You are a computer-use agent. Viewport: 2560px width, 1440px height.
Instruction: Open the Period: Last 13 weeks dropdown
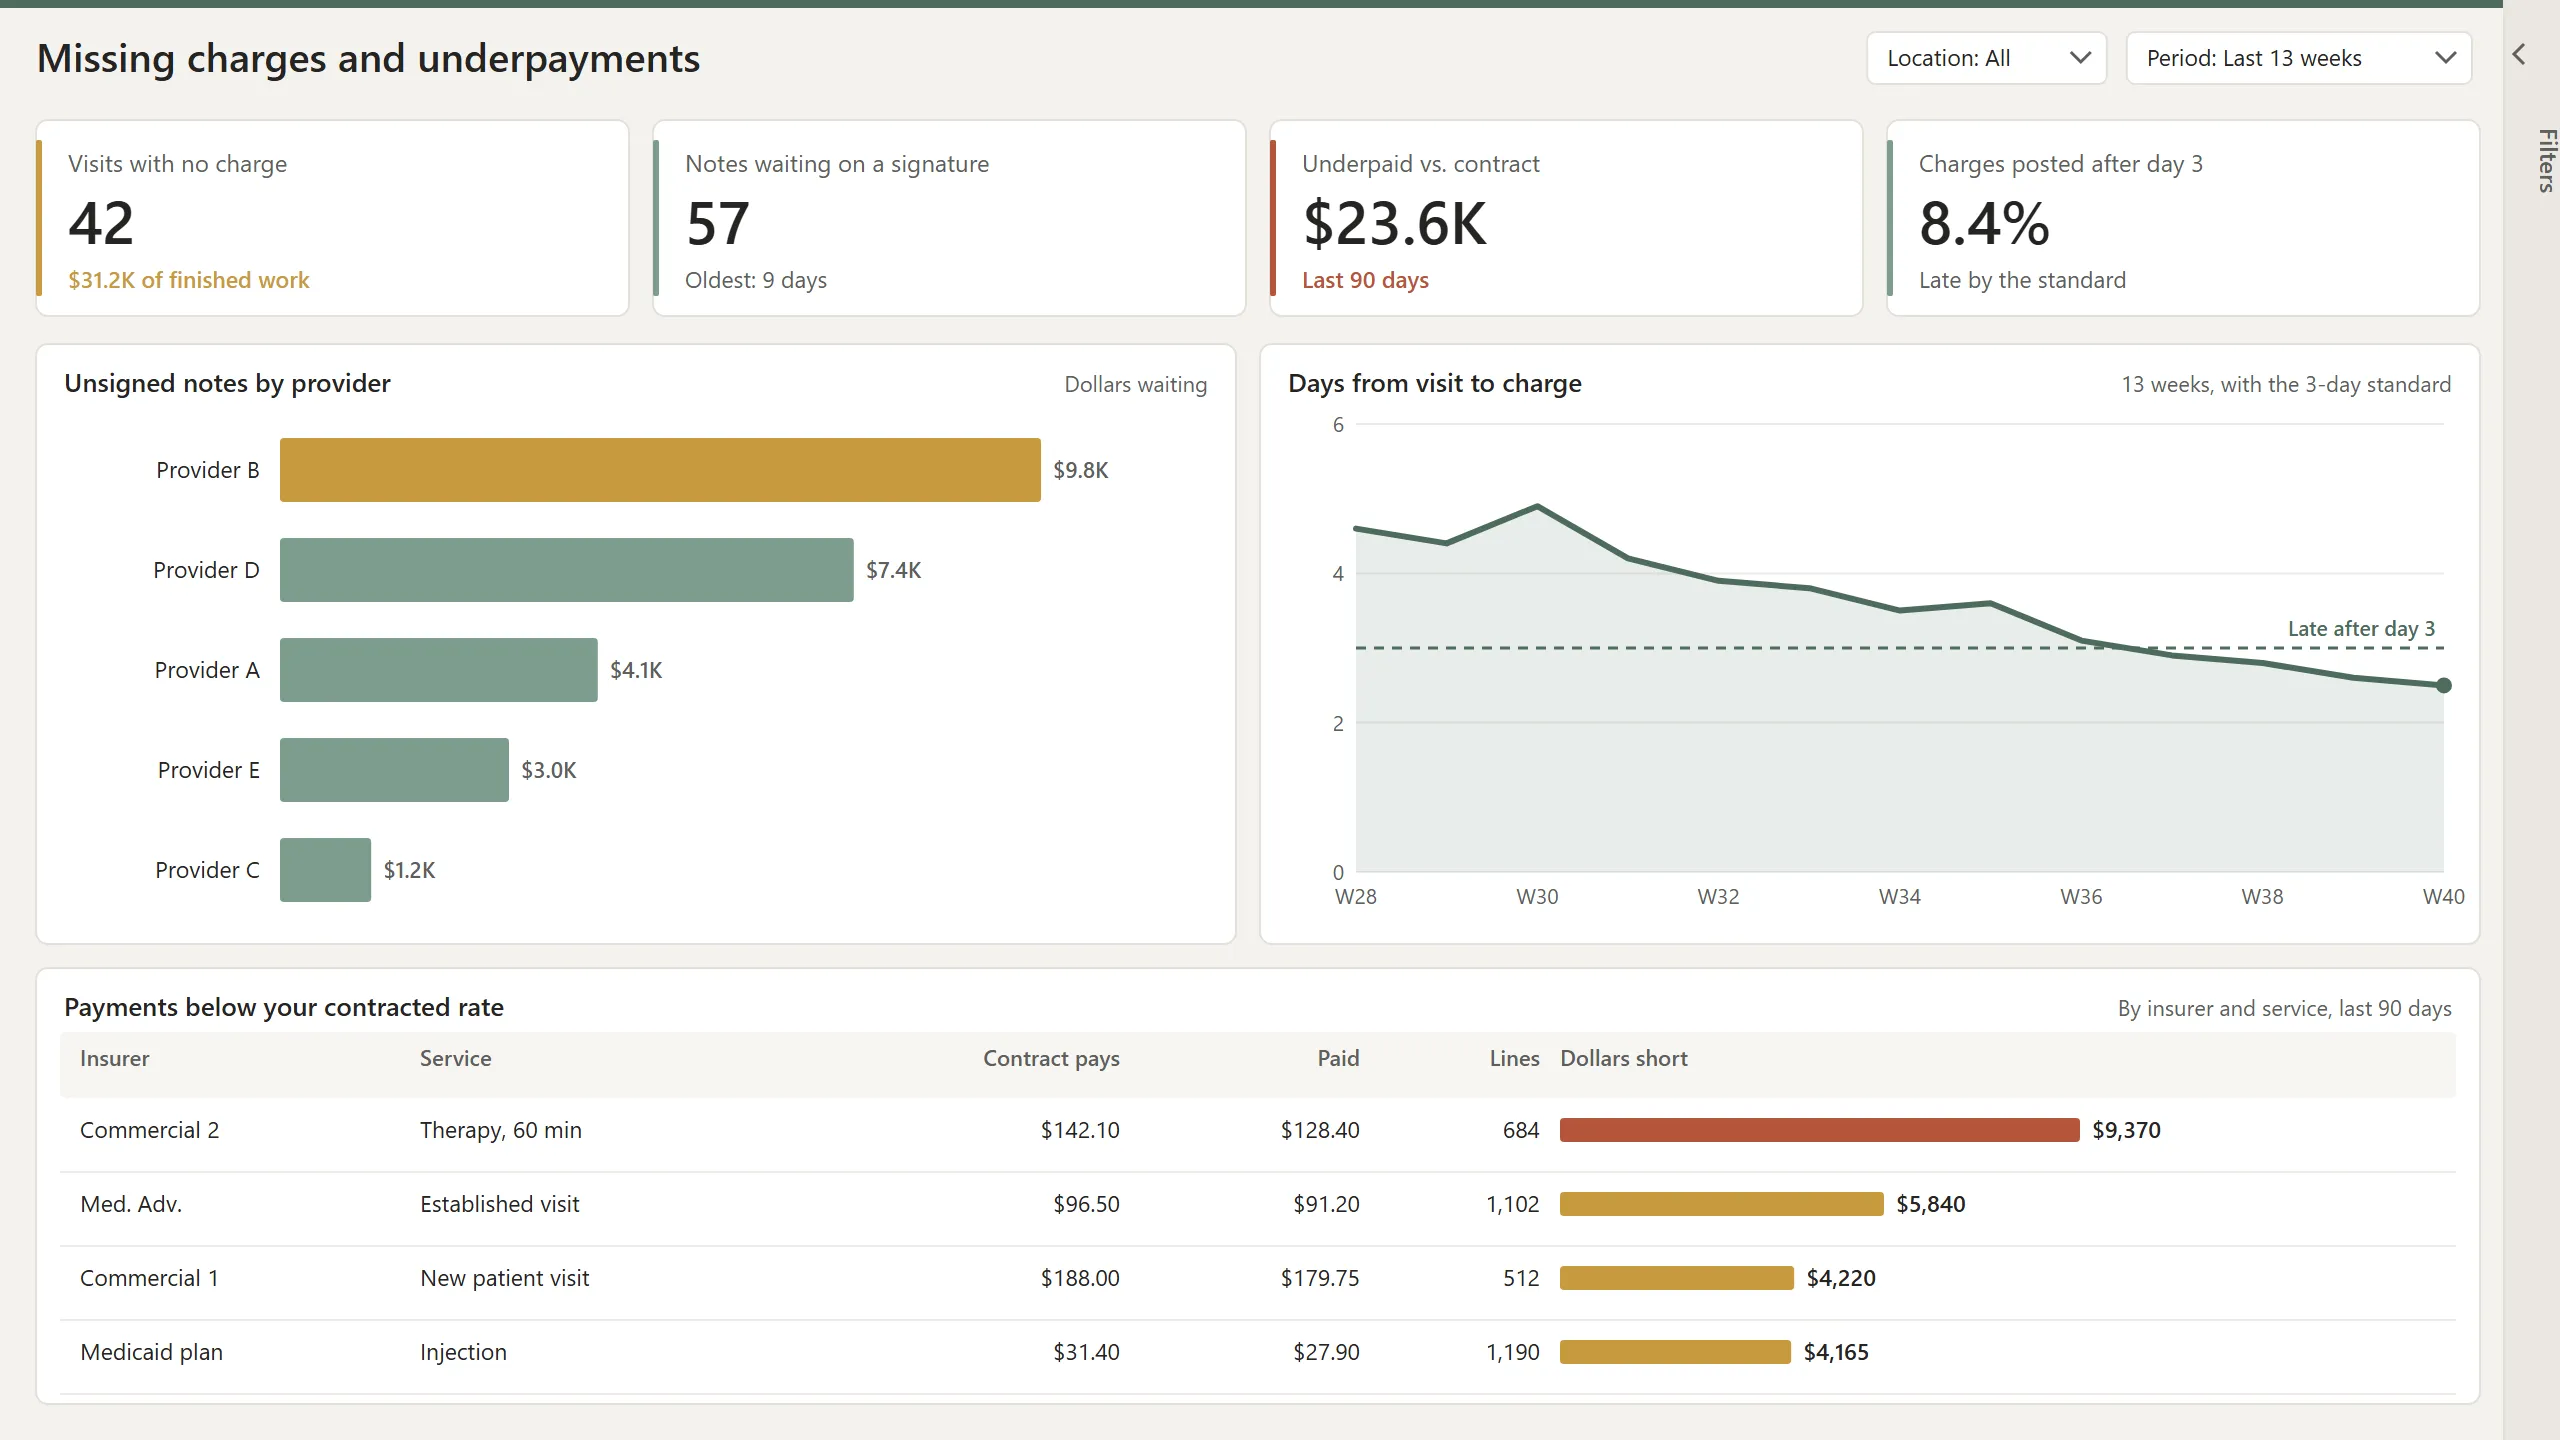[x=2298, y=58]
